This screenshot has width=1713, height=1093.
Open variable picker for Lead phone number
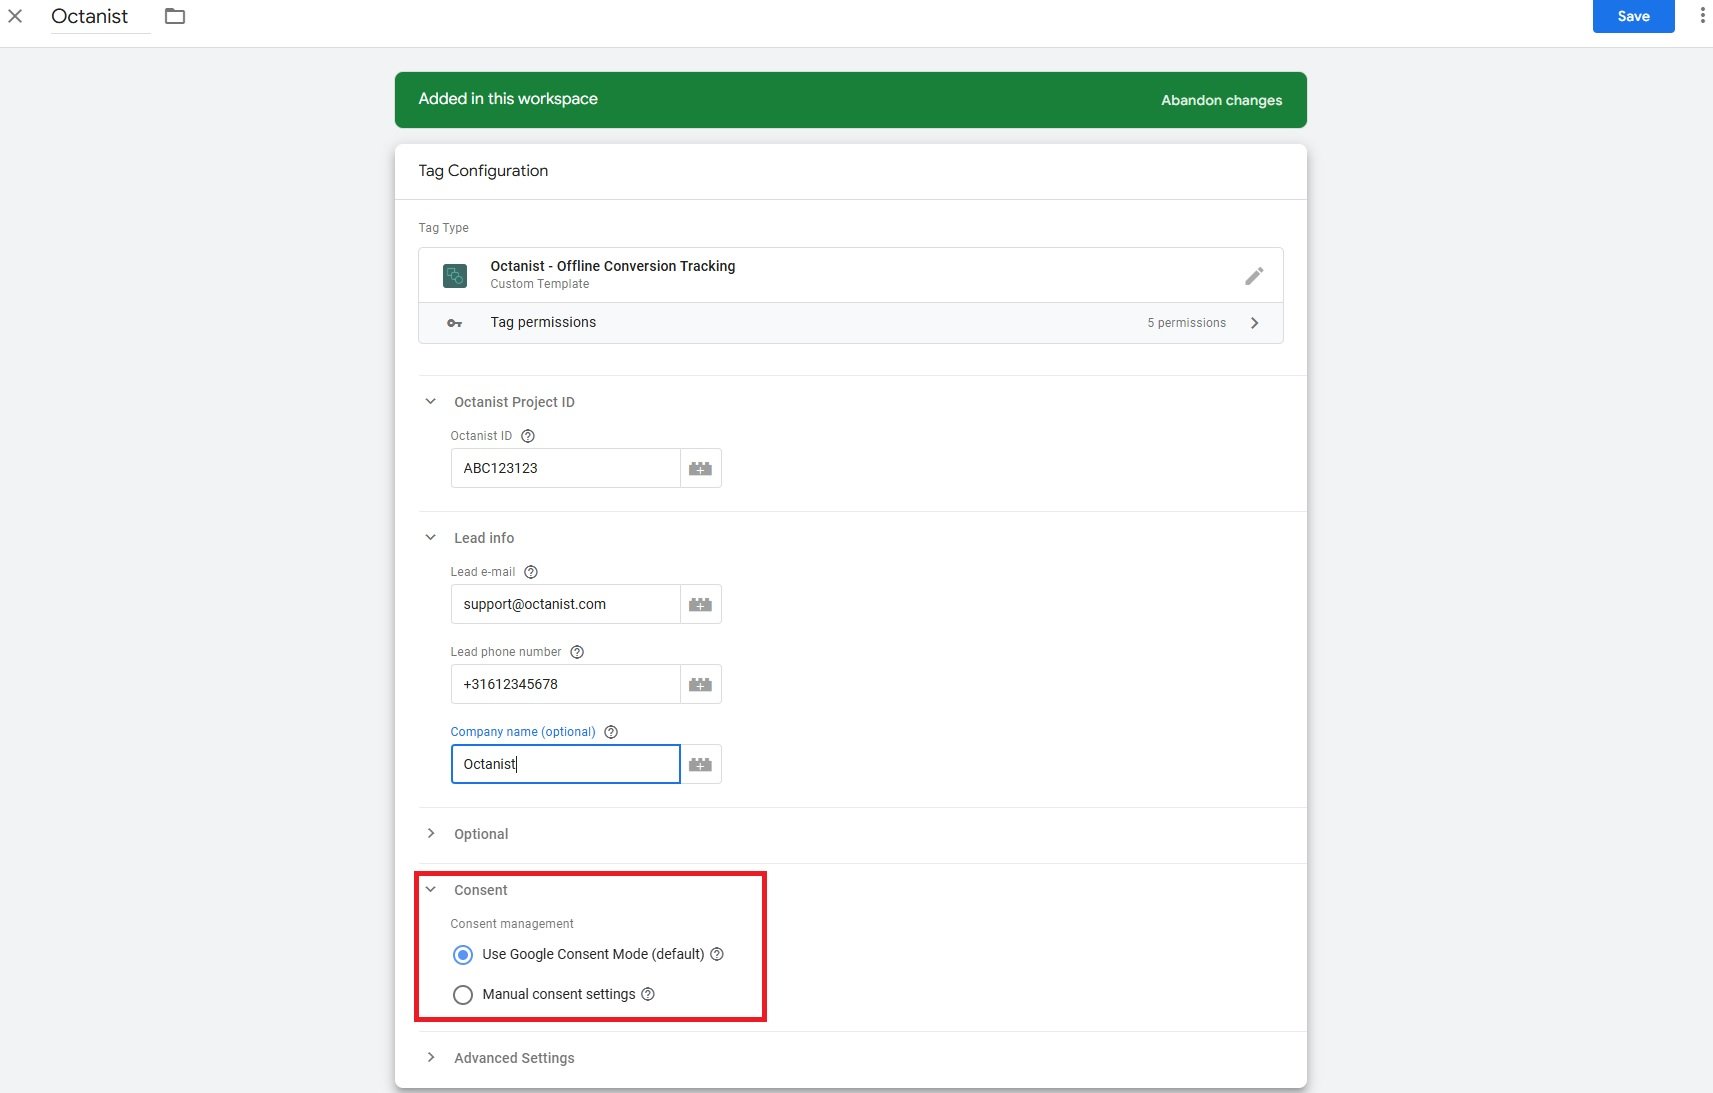[701, 684]
